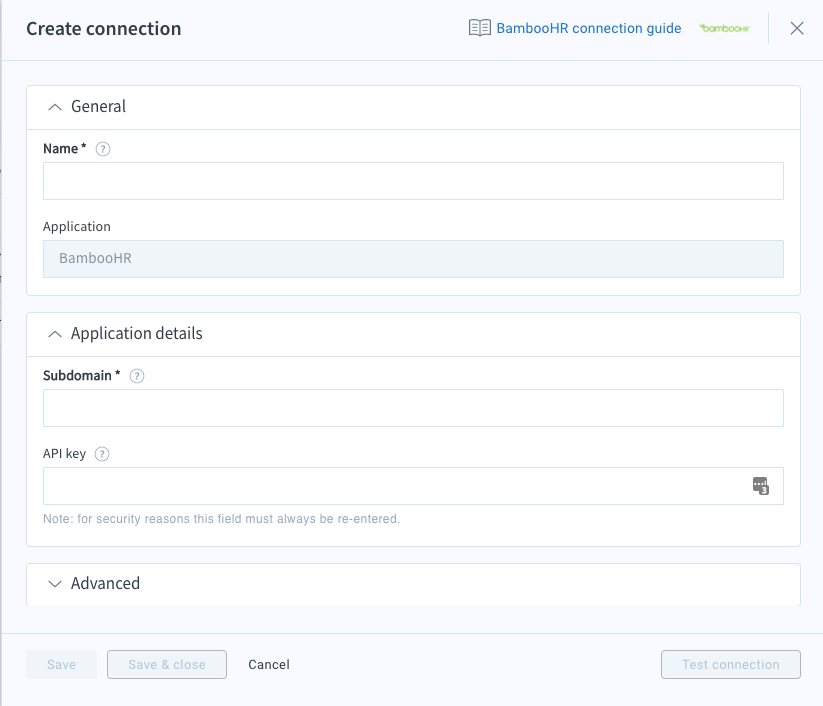This screenshot has width=823, height=706.
Task: Click the Save & close button
Action: [x=167, y=665]
